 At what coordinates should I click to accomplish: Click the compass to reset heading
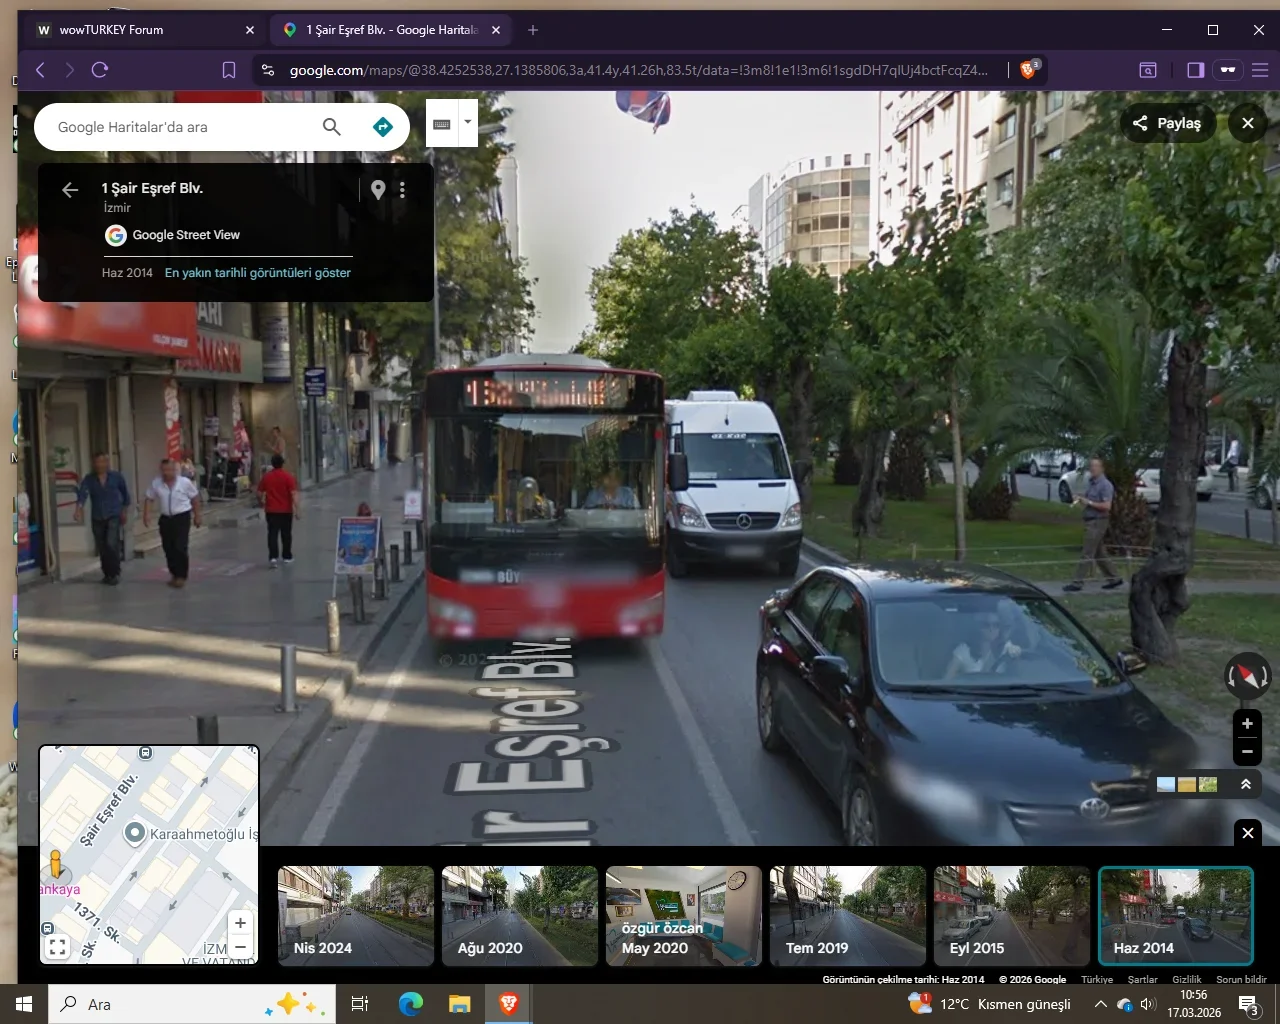(1247, 676)
